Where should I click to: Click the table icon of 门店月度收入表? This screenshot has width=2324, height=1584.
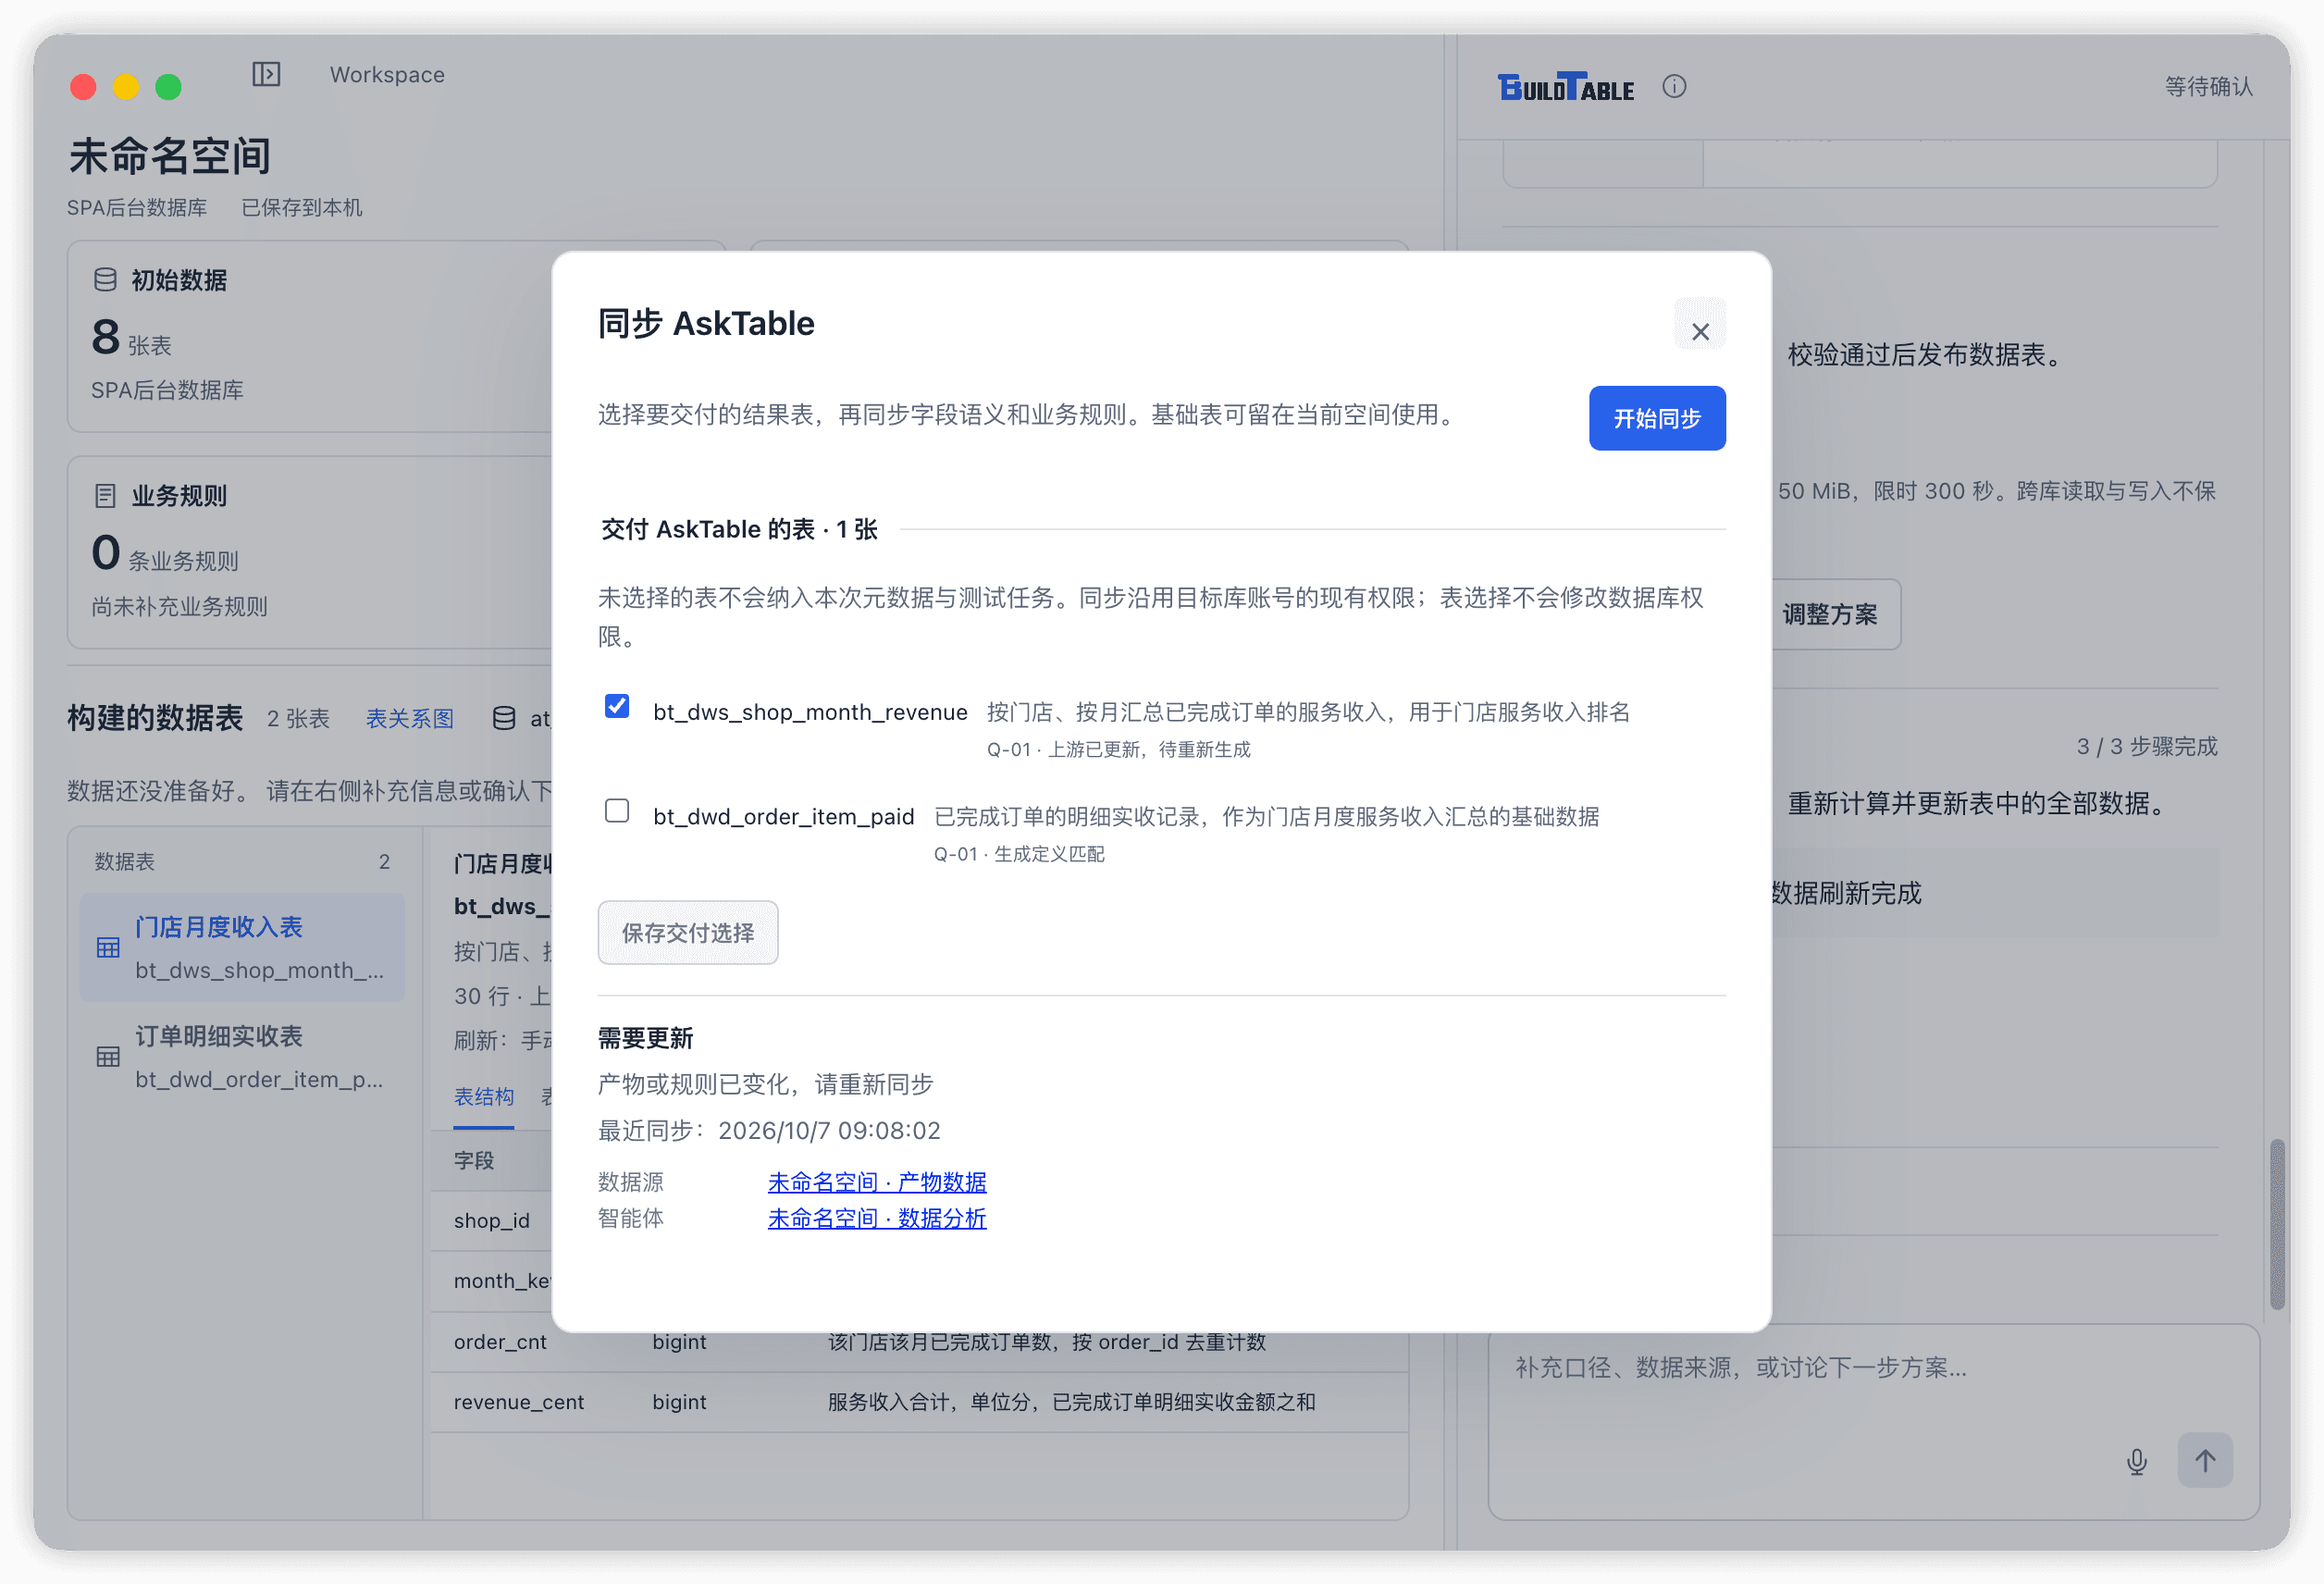pos(108,947)
